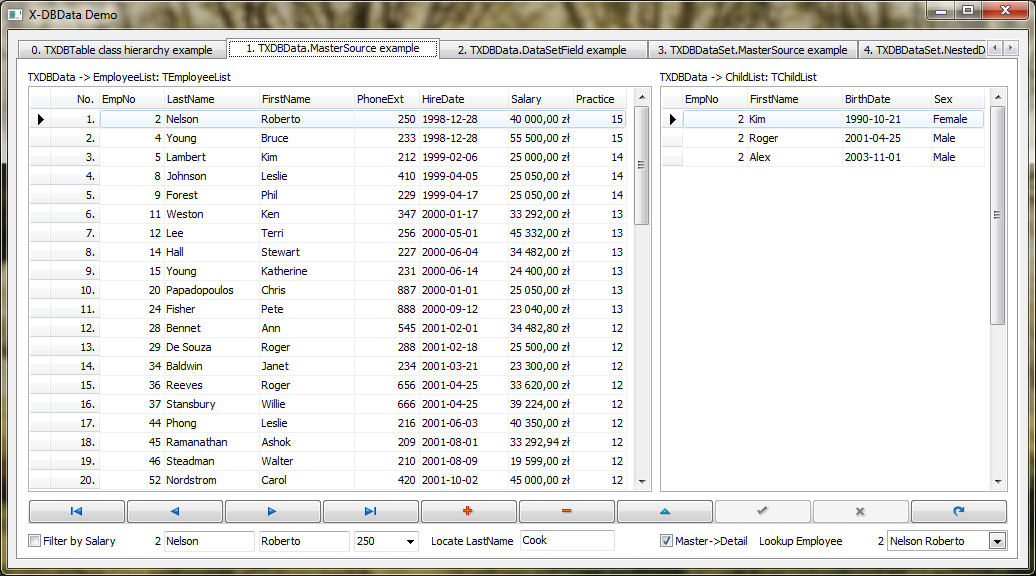Screen dimensions: 1036x576
Task: Expand the PhoneExt 250 dropdown
Action: (410, 541)
